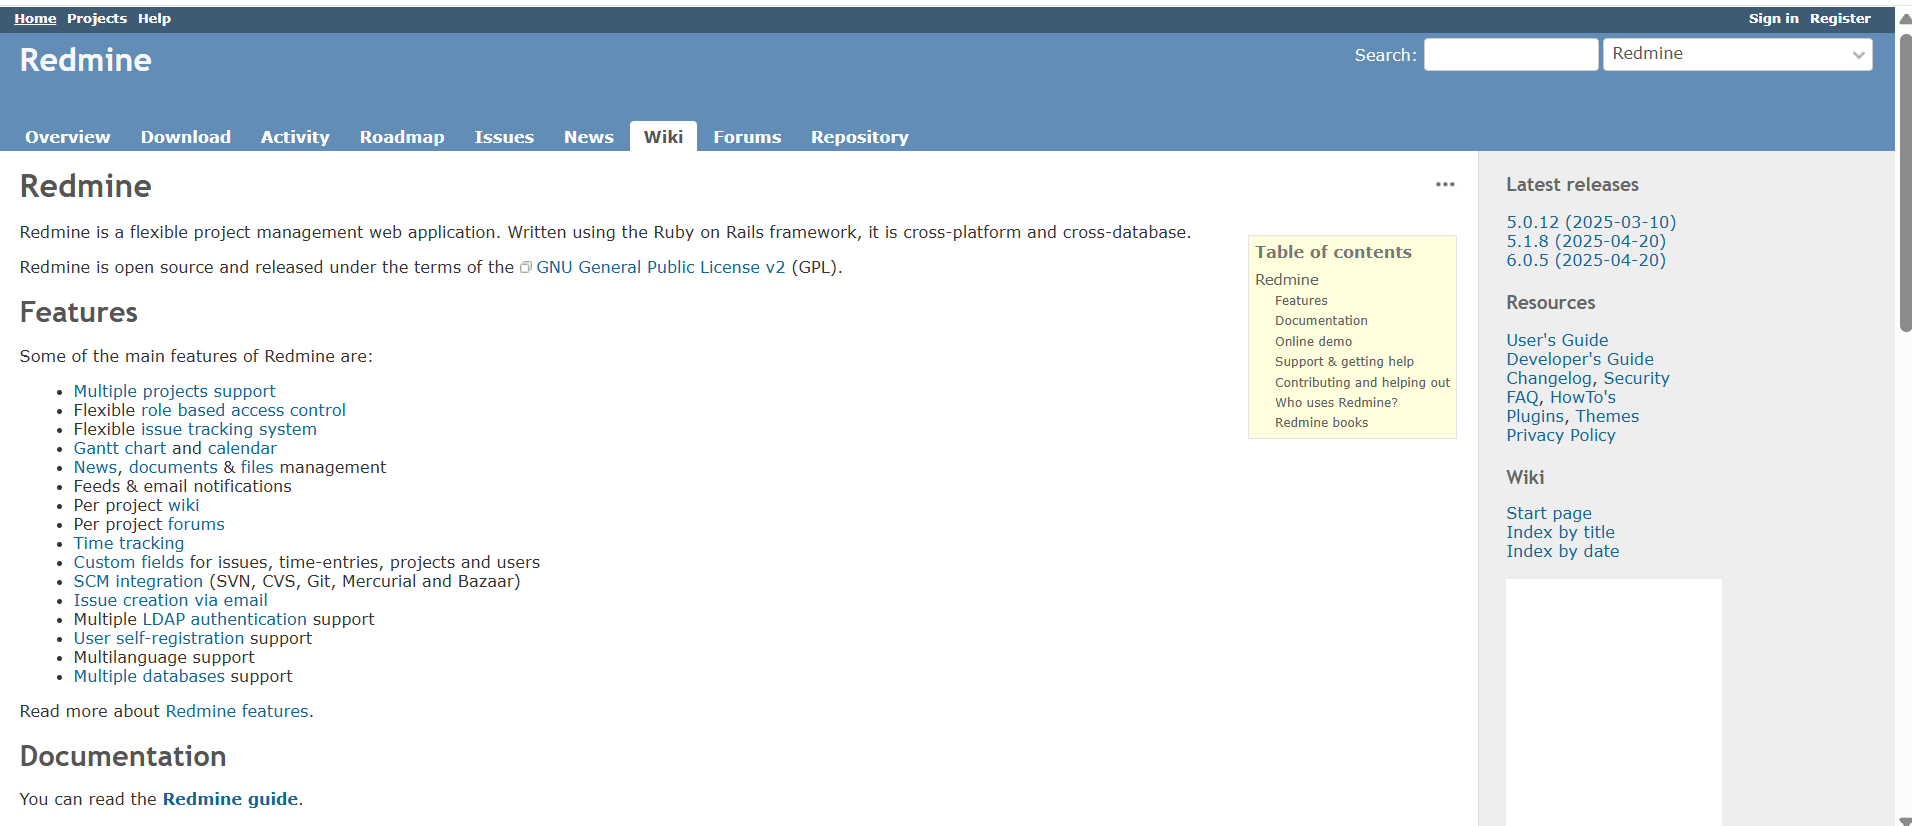Image resolution: width=1912 pixels, height=826 pixels.
Task: Open Multiple projects support link
Action: coord(174,391)
